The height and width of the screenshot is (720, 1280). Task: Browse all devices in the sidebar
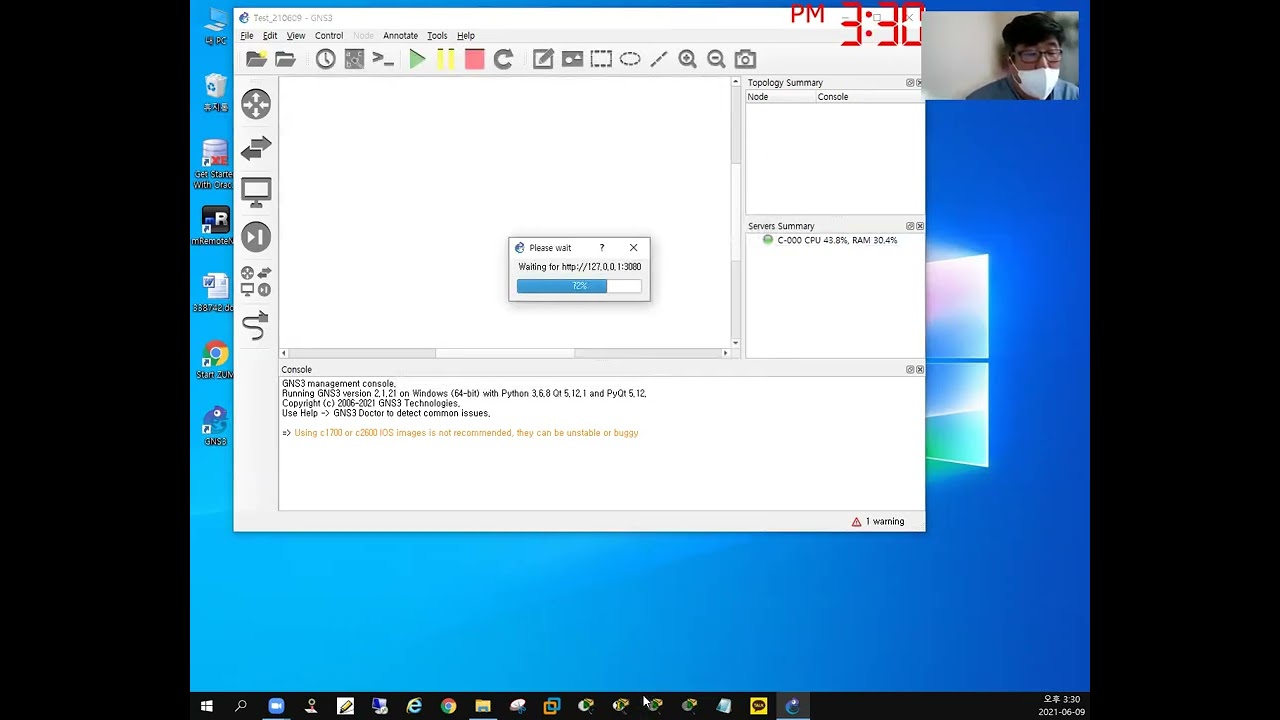point(256,281)
